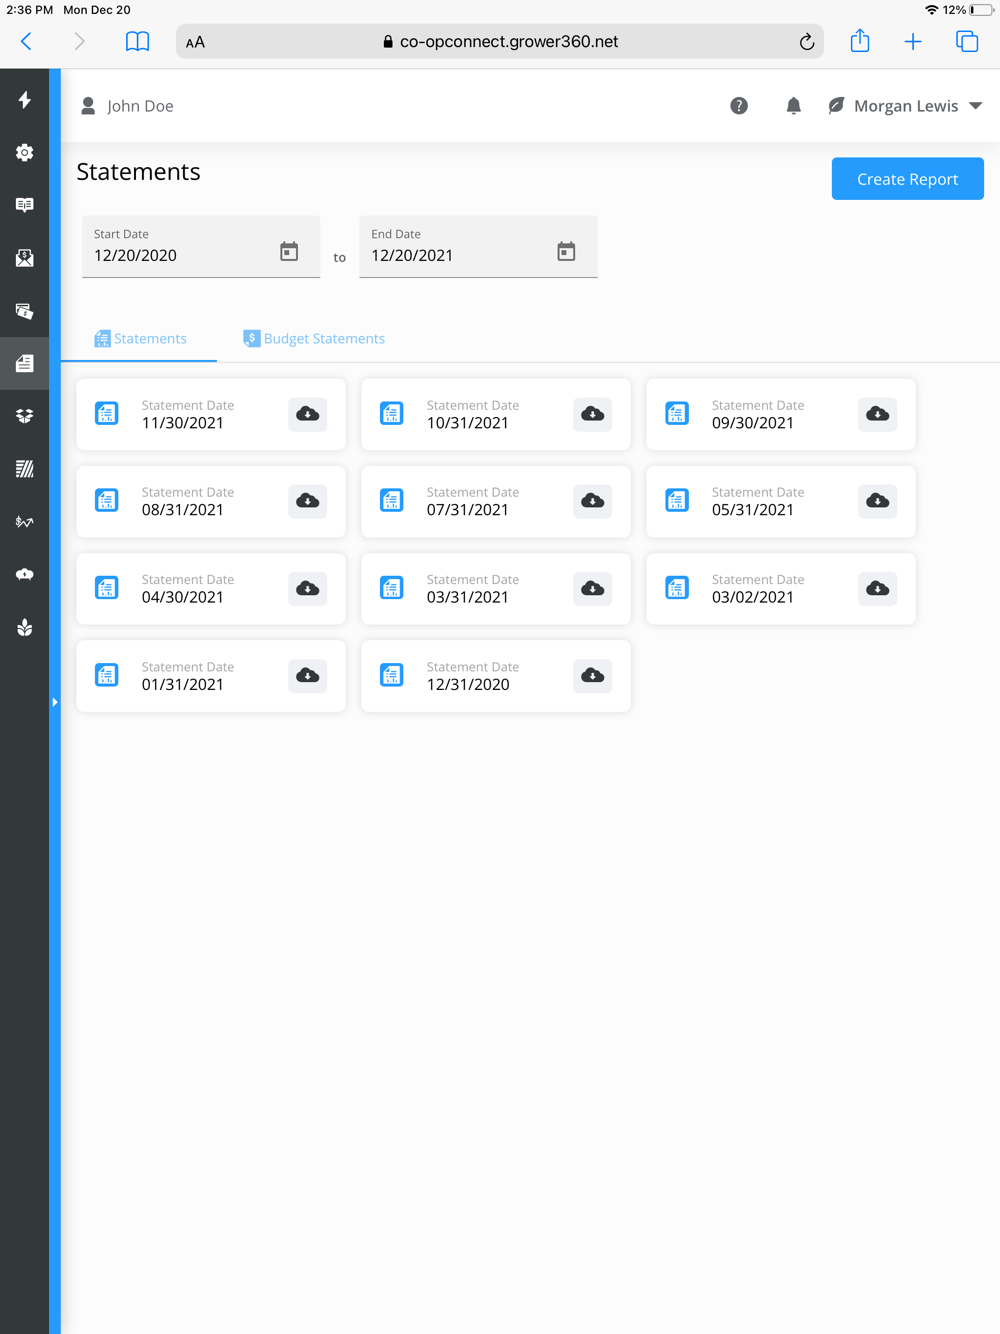This screenshot has width=1000, height=1334.
Task: Expand the Morgan Lewis account dropdown
Action: click(906, 106)
